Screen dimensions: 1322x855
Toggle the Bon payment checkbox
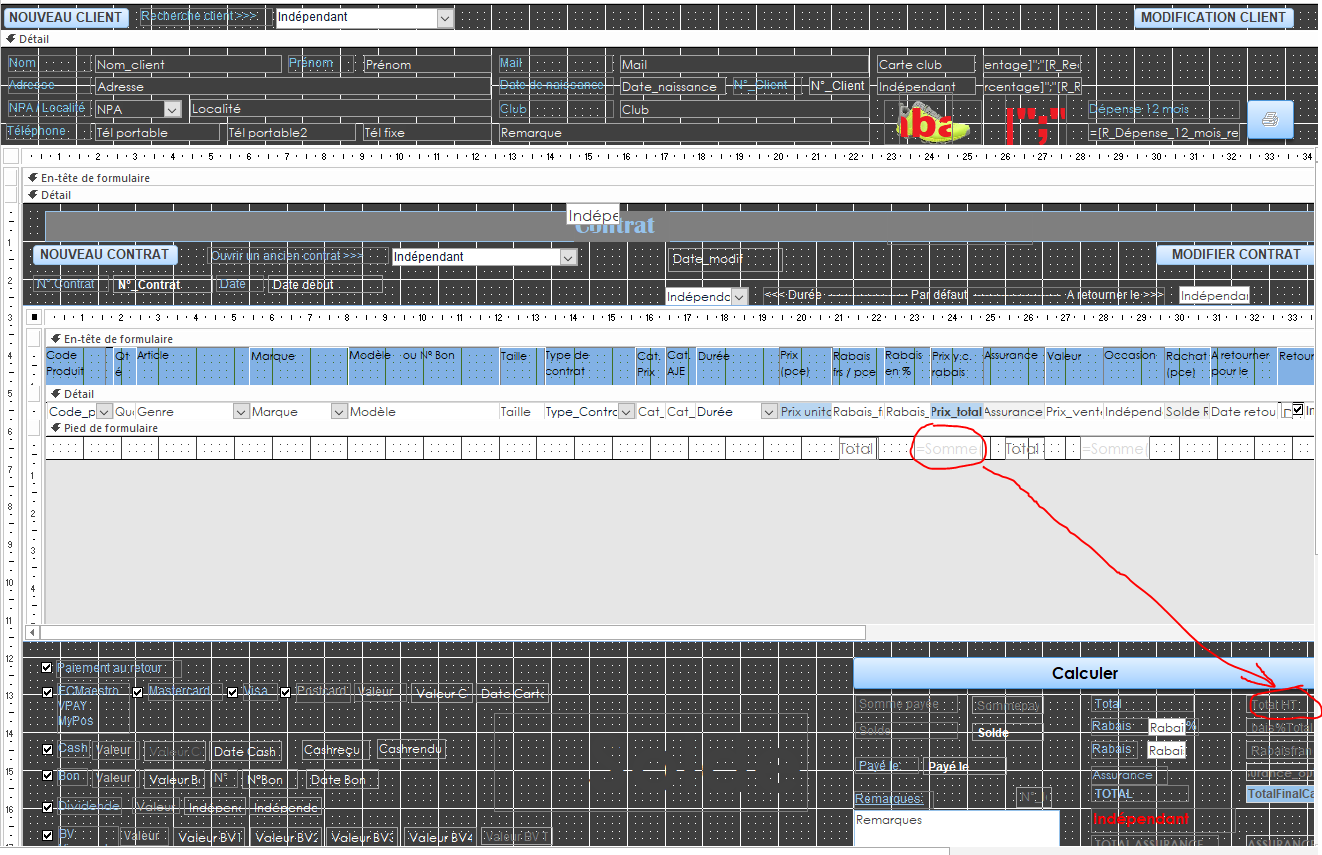click(47, 777)
